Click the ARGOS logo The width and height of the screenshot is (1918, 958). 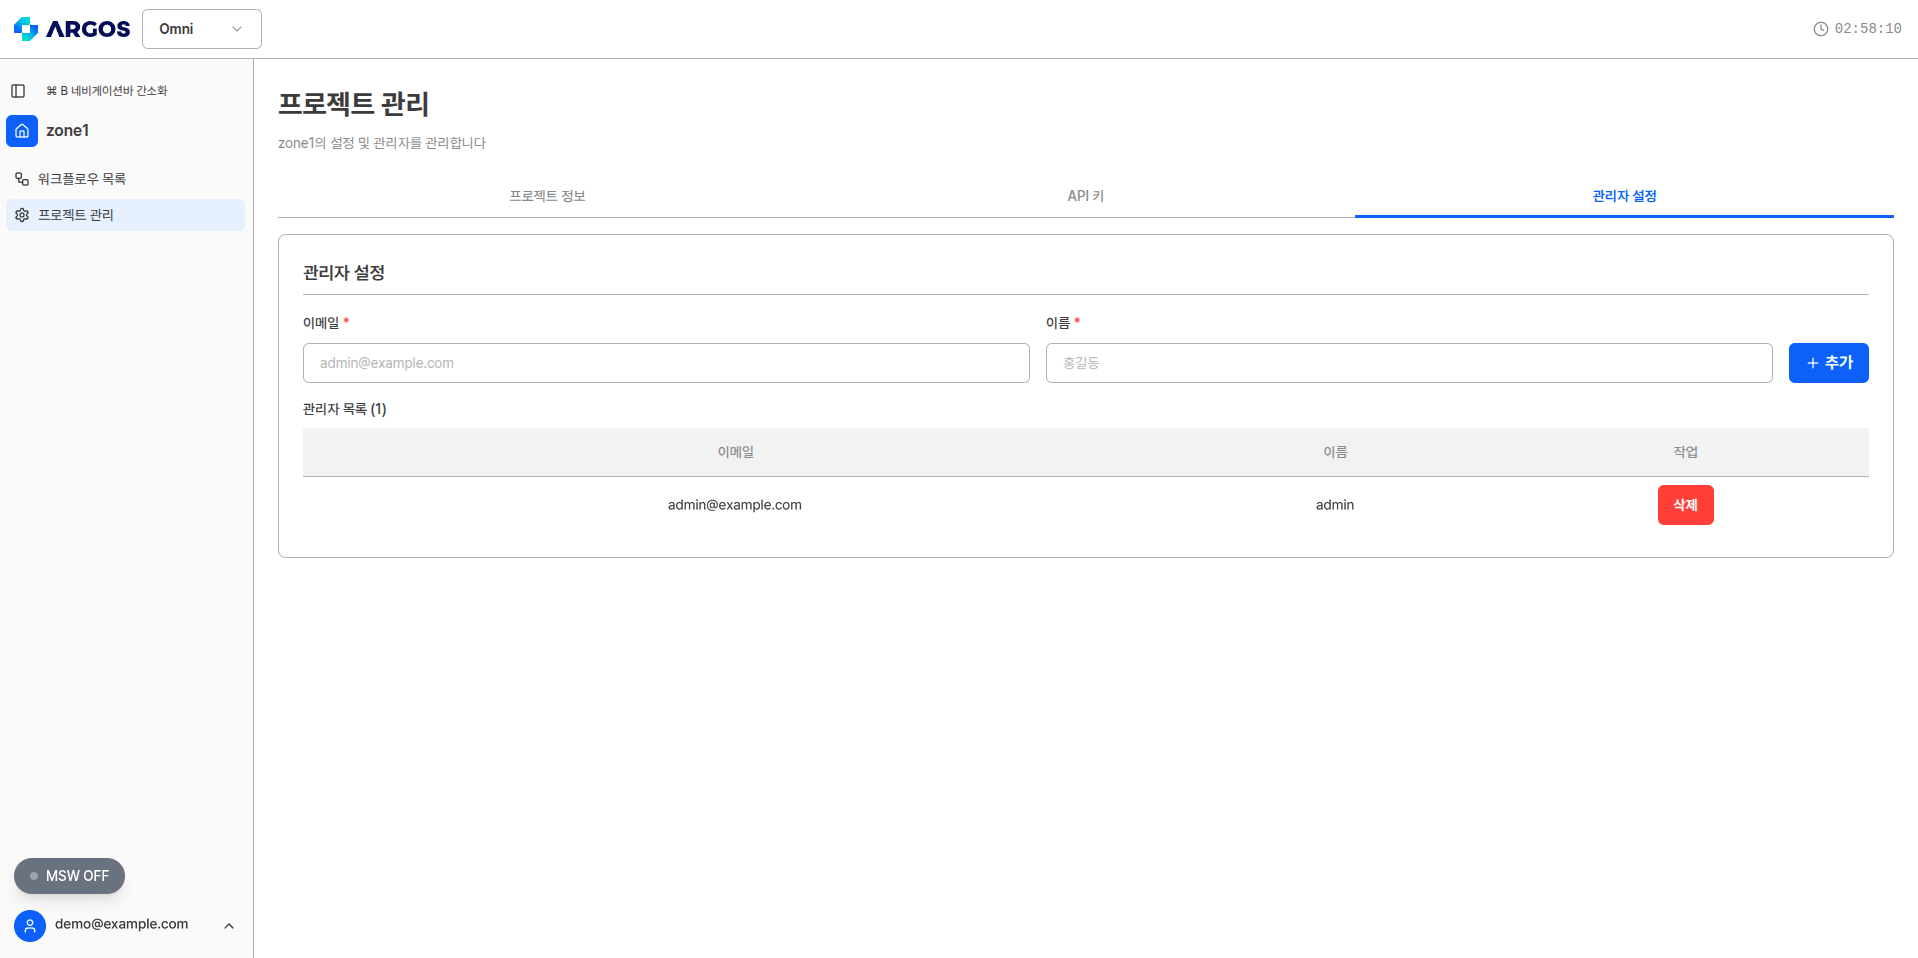pos(72,29)
